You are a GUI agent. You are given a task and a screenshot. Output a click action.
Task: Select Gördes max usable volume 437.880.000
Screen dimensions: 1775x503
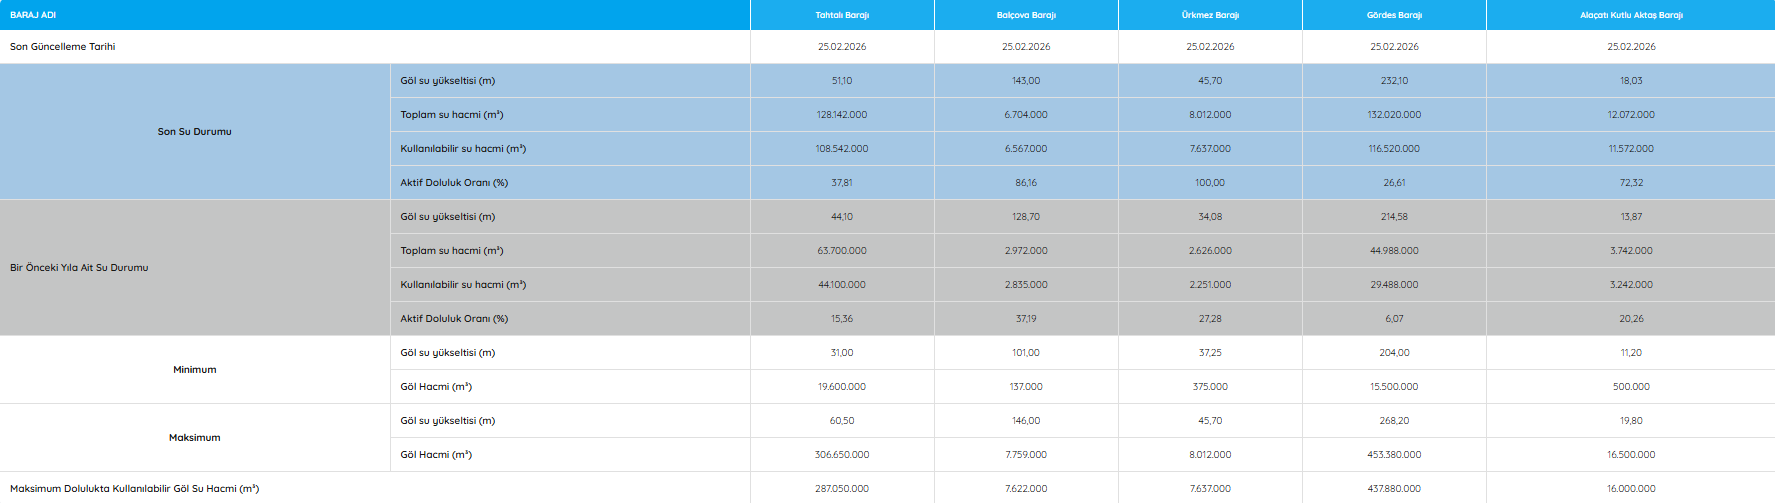[1394, 489]
